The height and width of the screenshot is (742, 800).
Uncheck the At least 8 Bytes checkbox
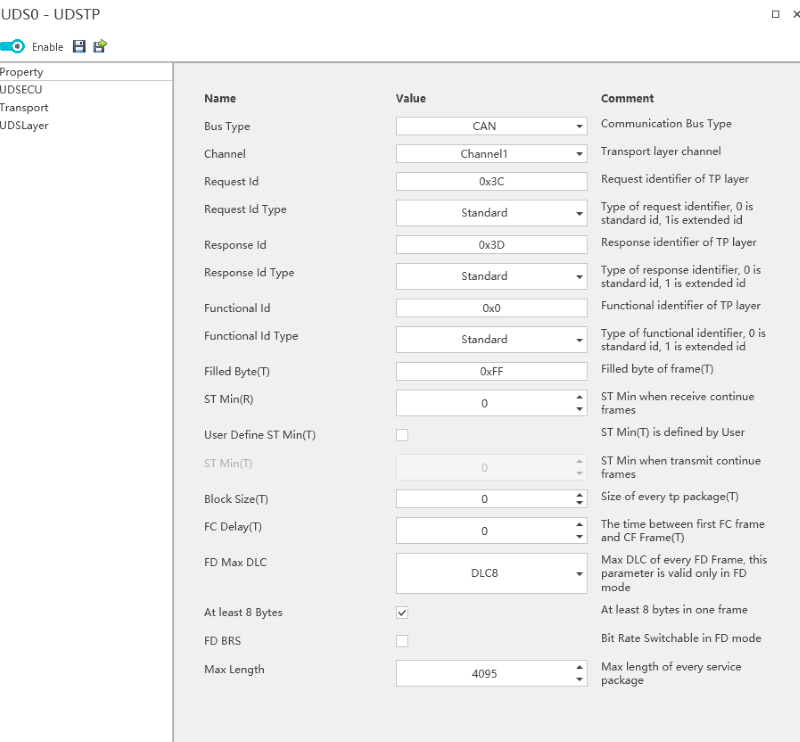(402, 612)
